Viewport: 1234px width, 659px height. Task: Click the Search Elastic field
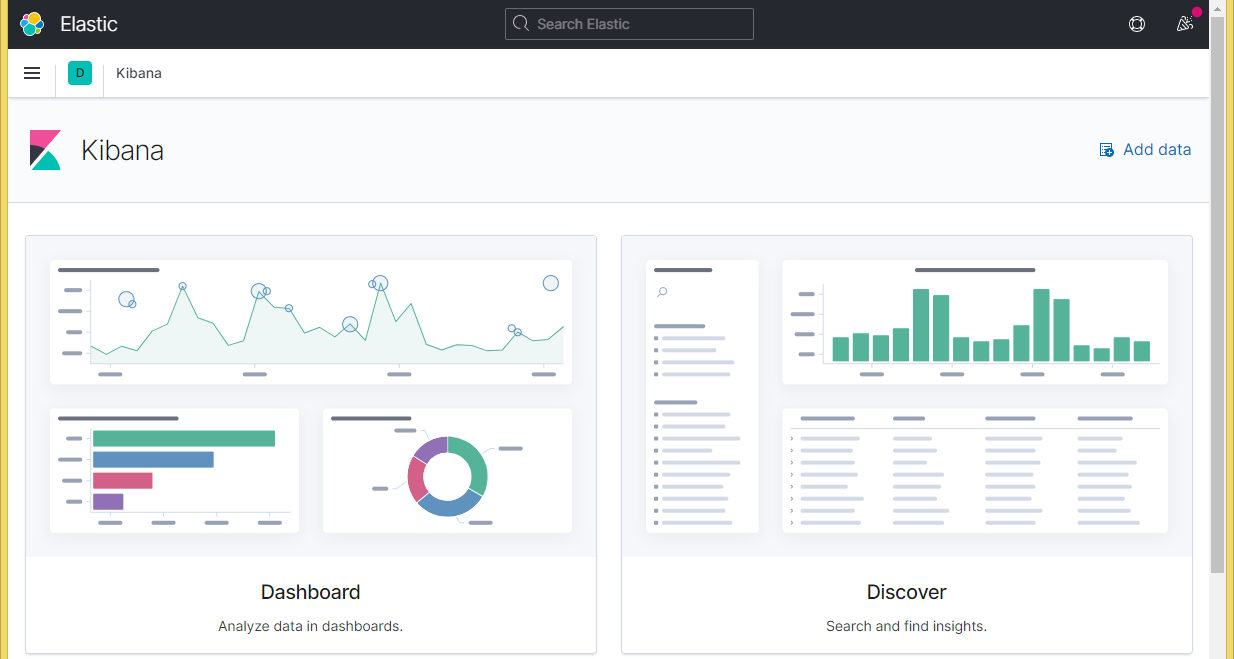point(629,24)
